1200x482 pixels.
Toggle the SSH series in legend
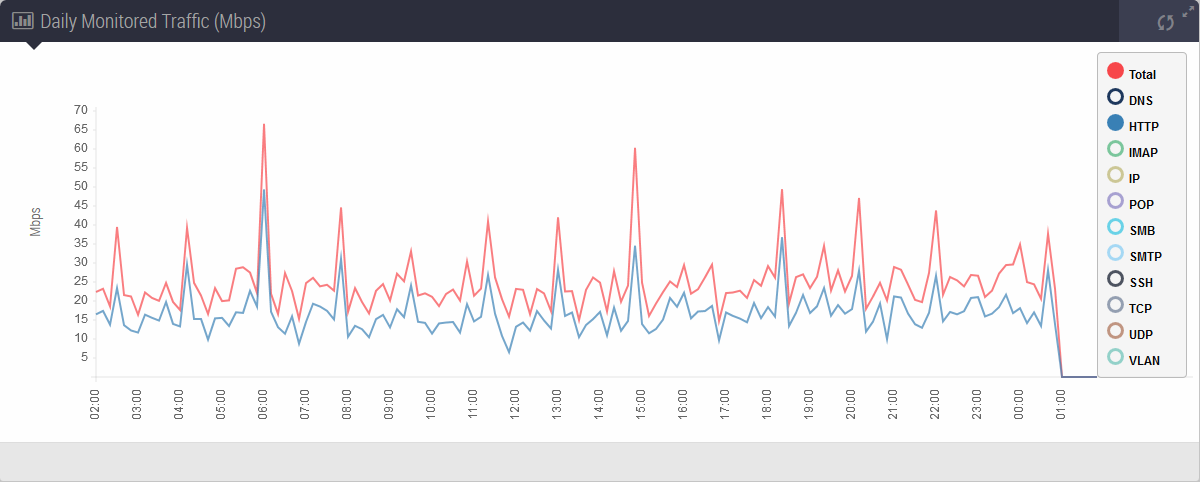[1130, 281]
